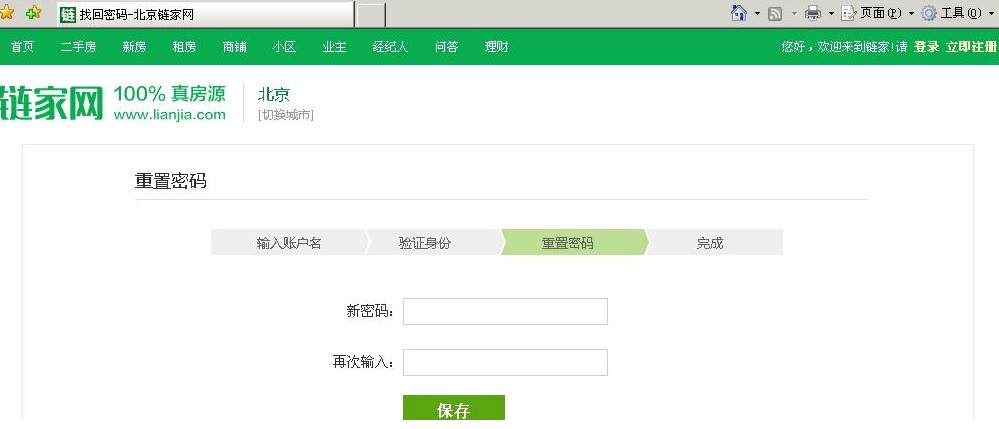Open the 二手房 navigation item

pos(78,47)
